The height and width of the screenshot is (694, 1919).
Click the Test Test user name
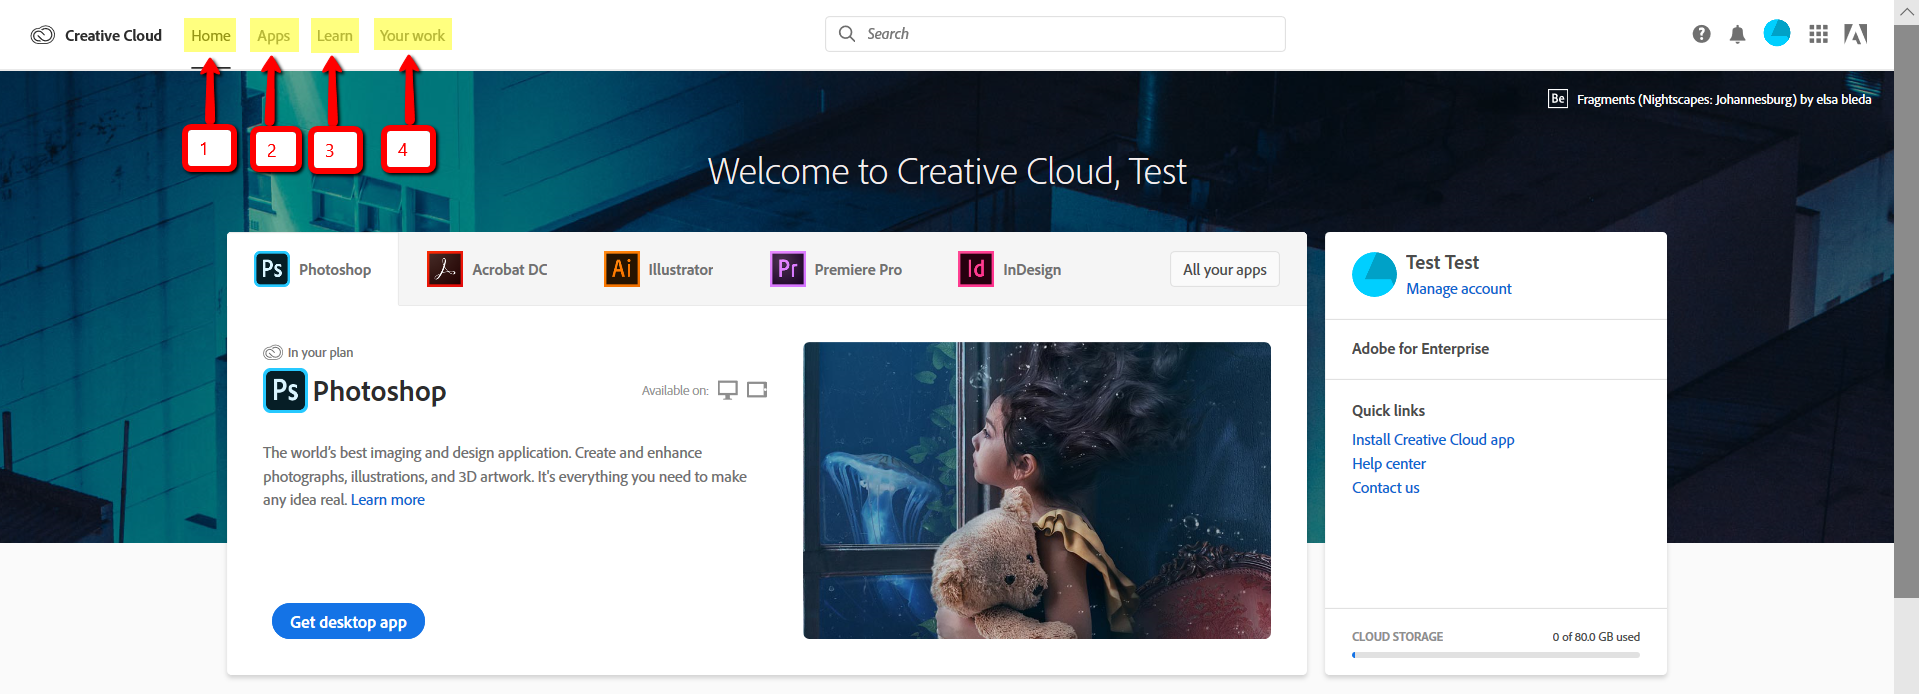(1442, 262)
